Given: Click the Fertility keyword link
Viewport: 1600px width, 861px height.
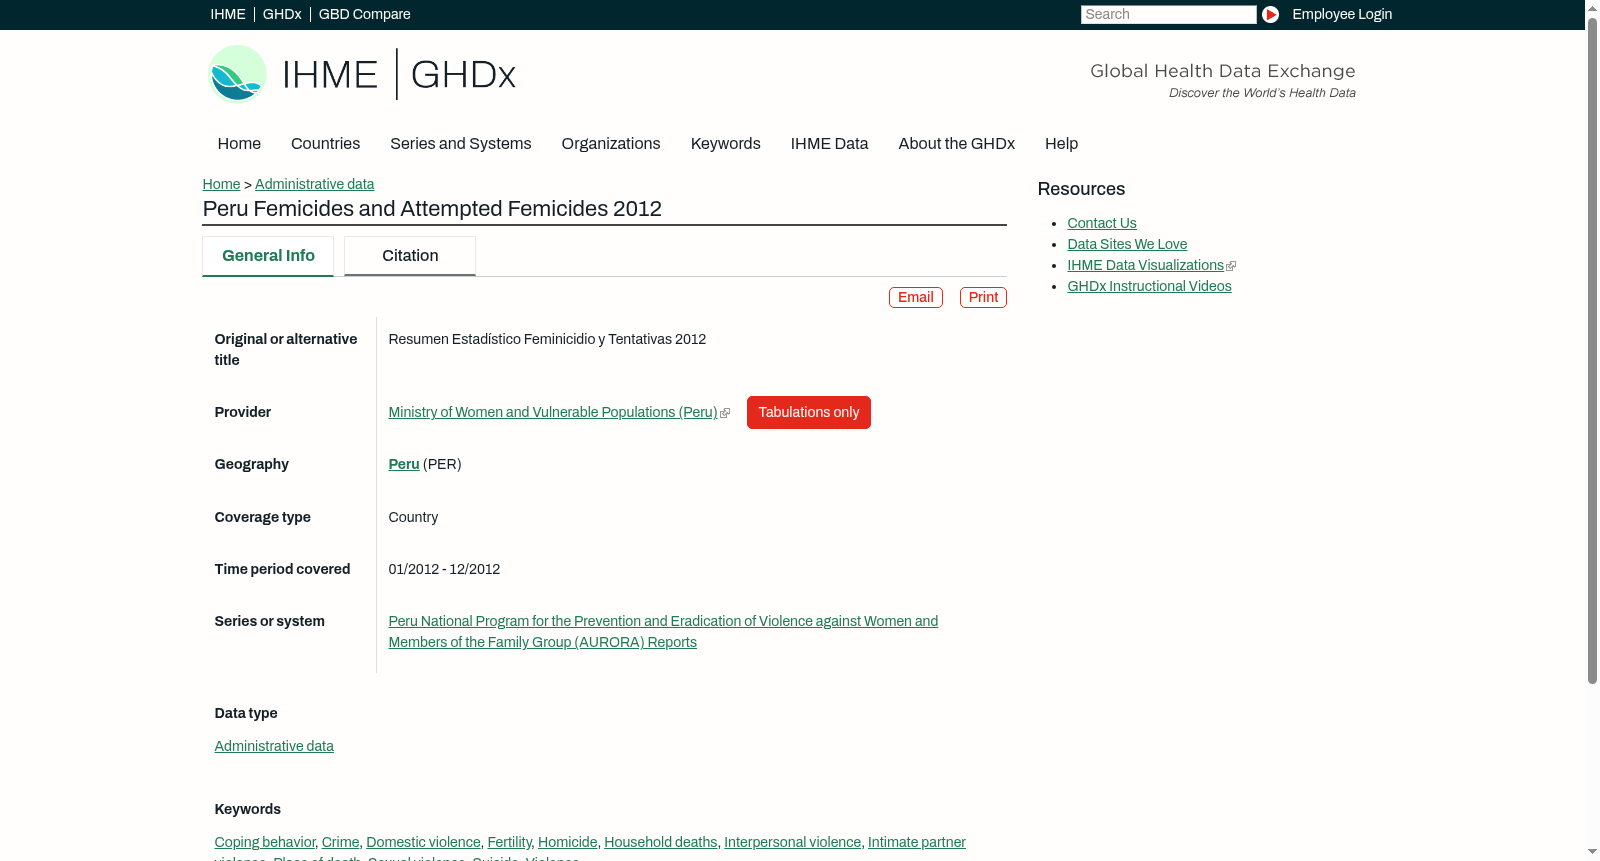Looking at the screenshot, I should 509,842.
